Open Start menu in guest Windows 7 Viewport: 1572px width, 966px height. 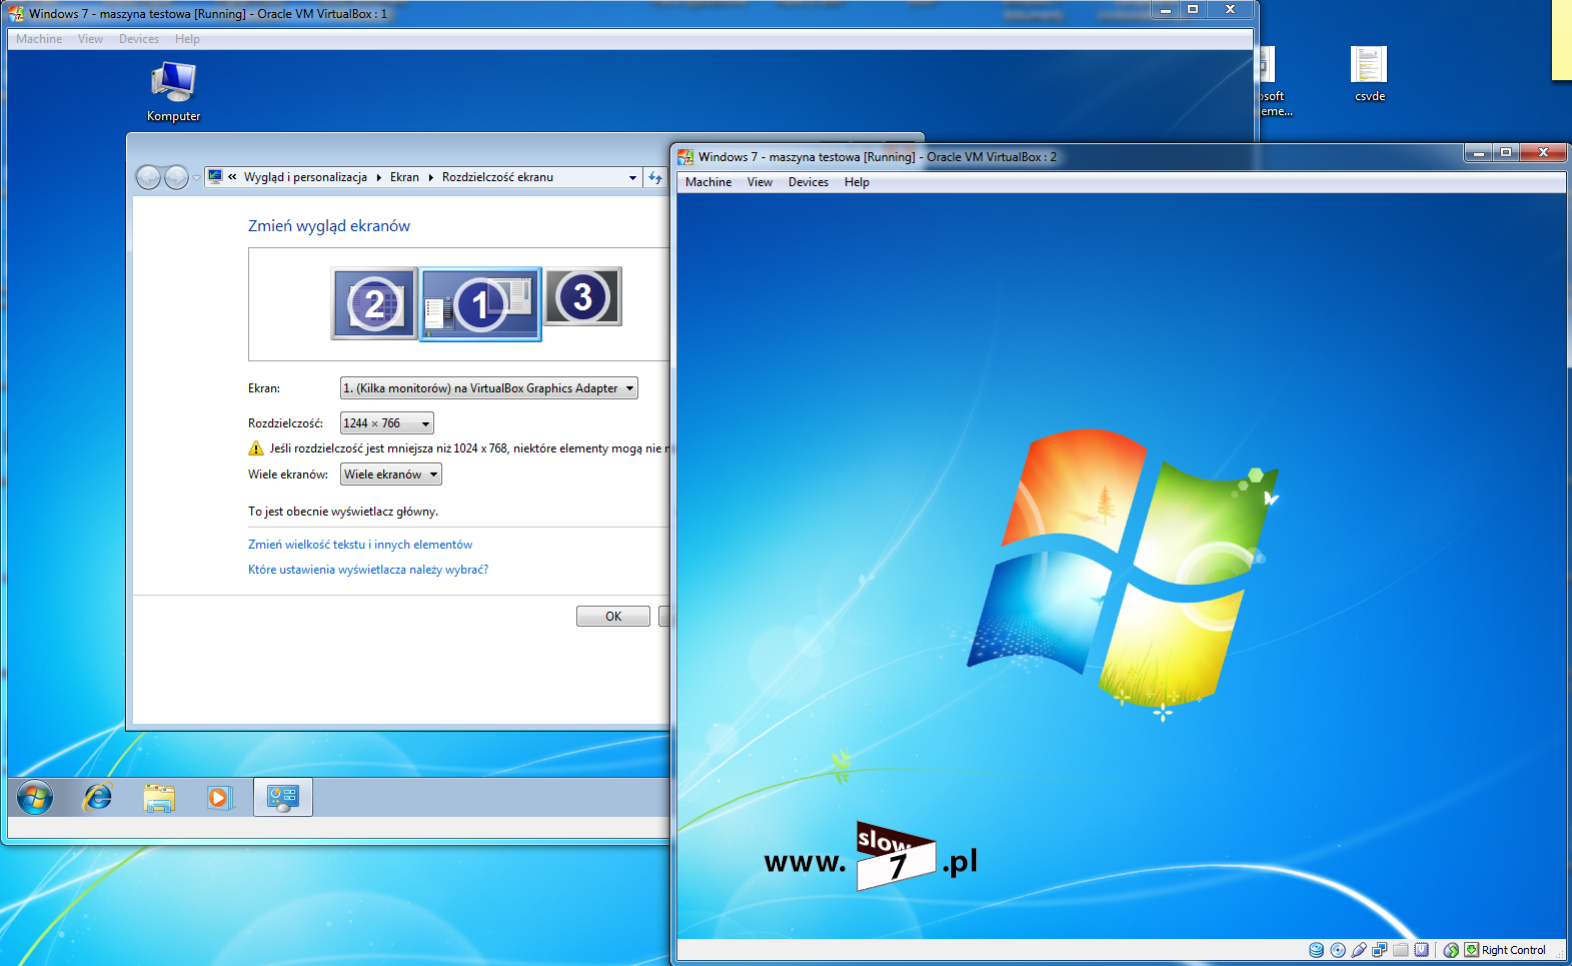click(35, 797)
